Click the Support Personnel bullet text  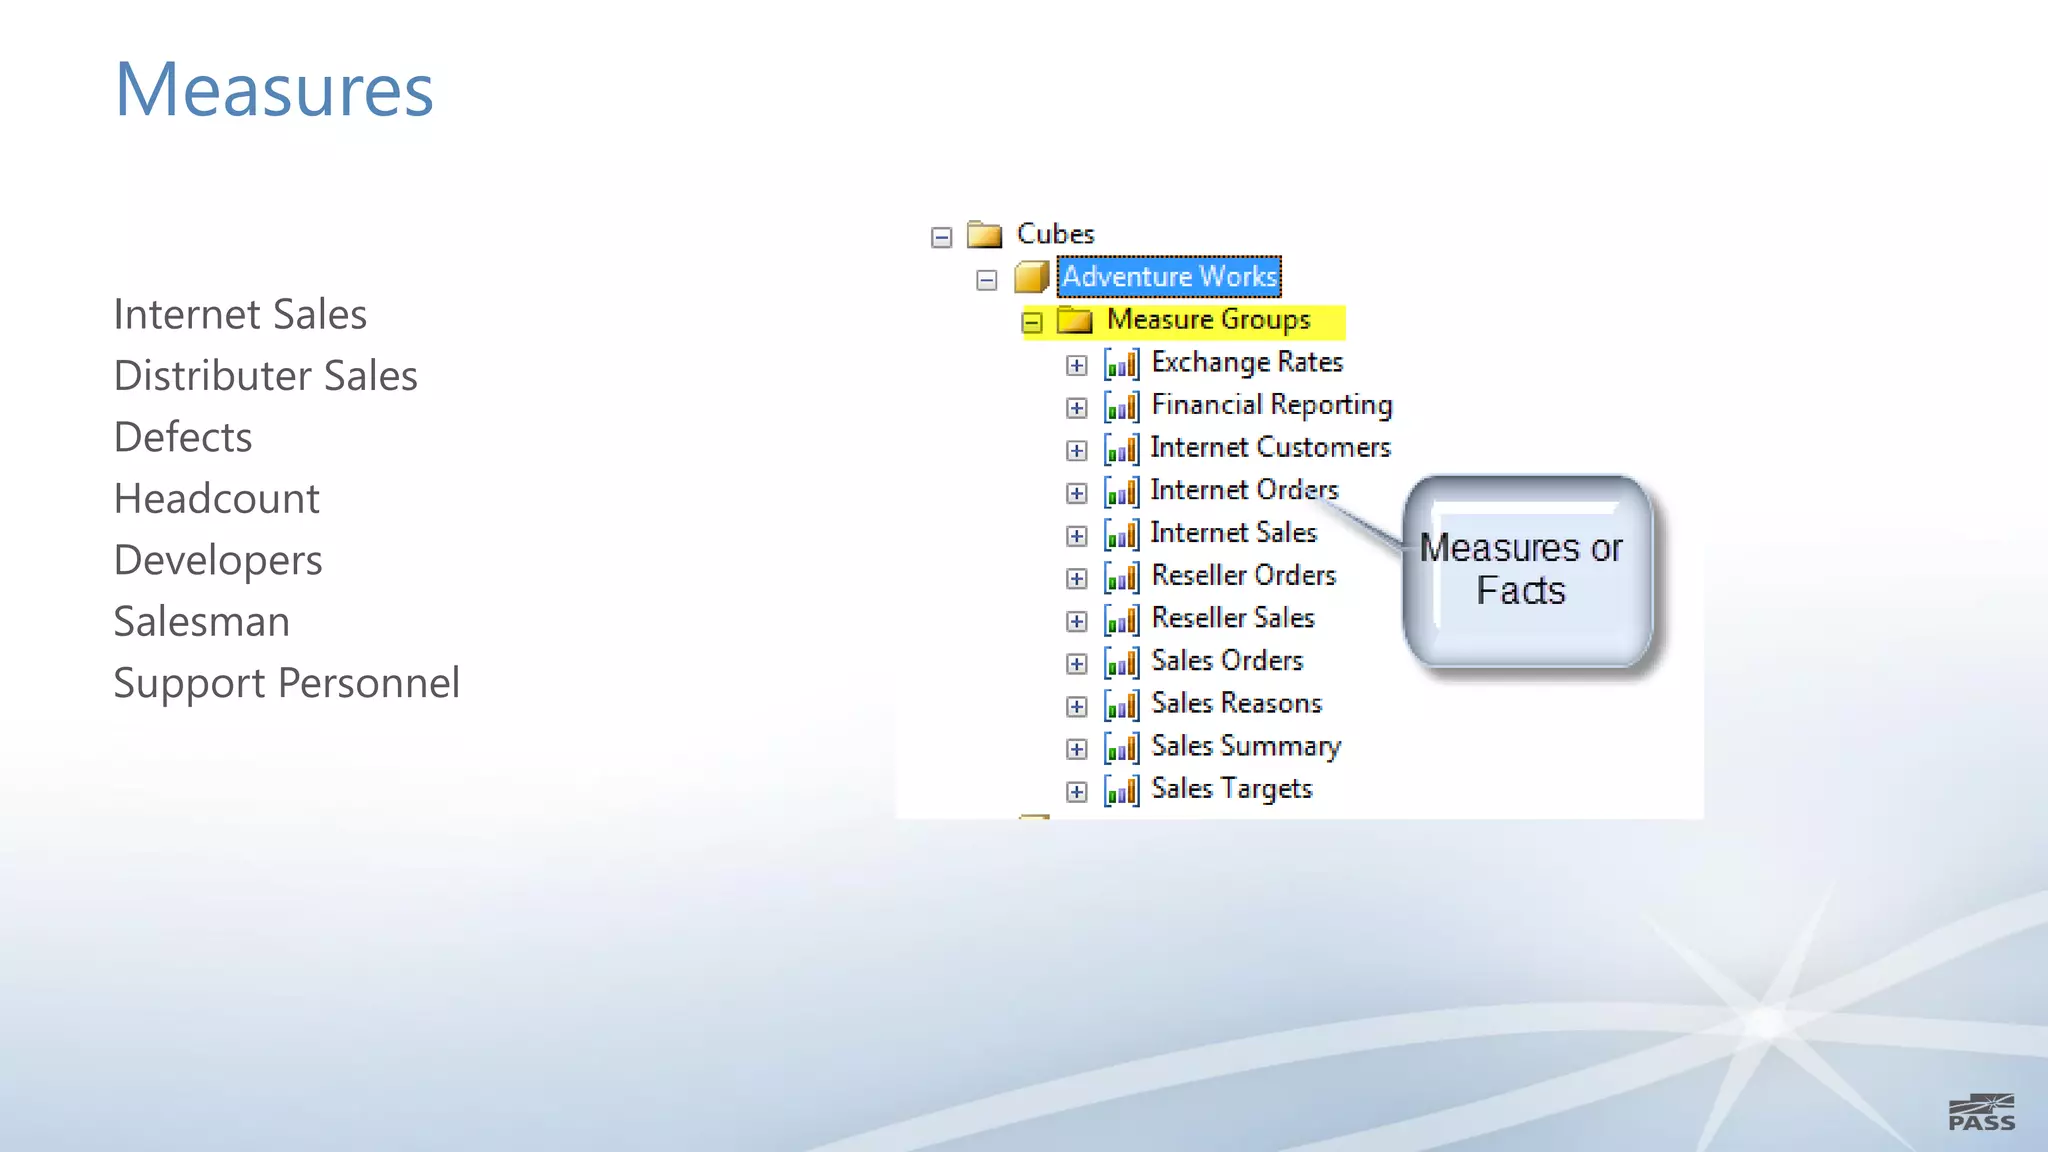click(x=286, y=685)
